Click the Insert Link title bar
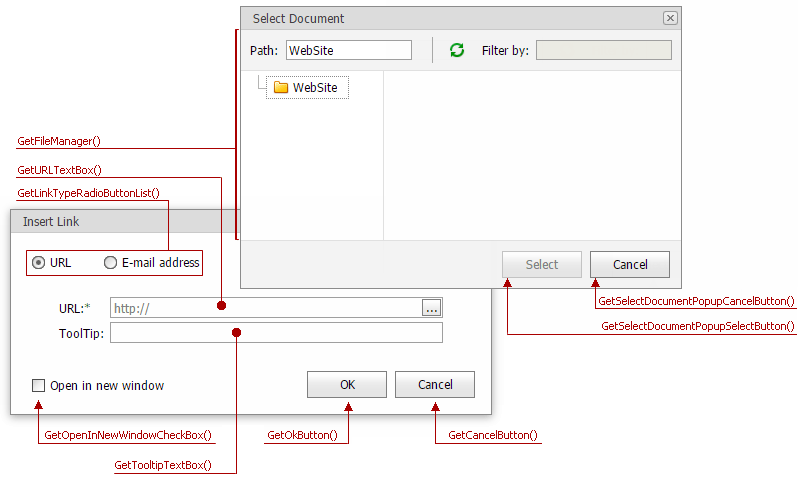 [x=125, y=222]
